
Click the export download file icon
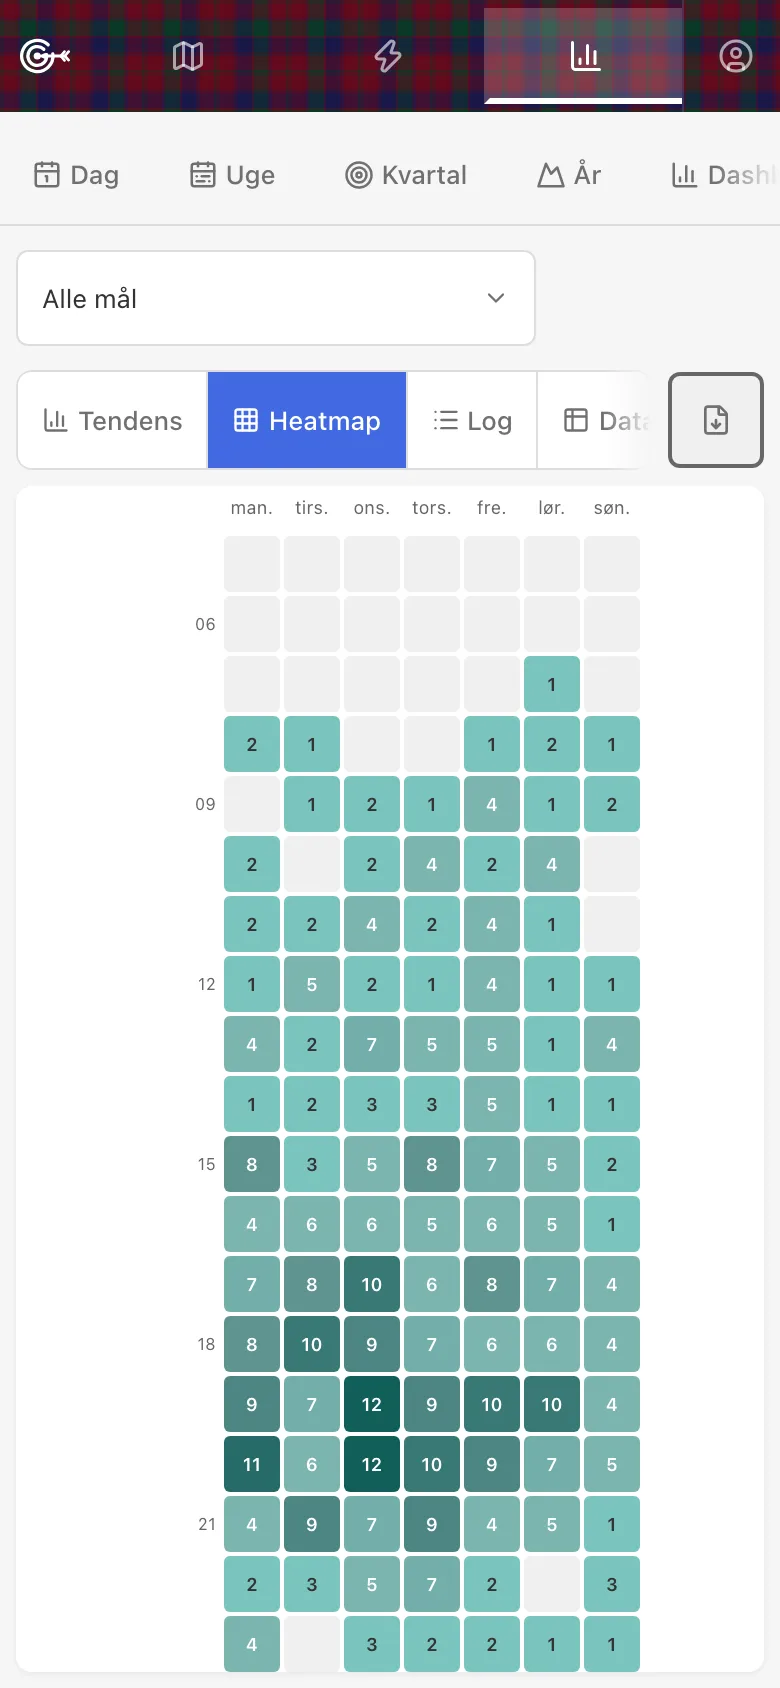[716, 420]
